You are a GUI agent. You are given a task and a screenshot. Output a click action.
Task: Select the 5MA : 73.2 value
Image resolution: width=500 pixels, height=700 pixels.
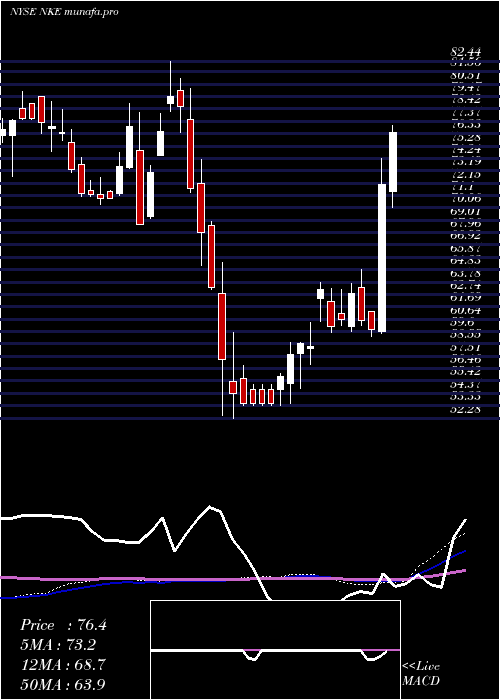pos(58,645)
